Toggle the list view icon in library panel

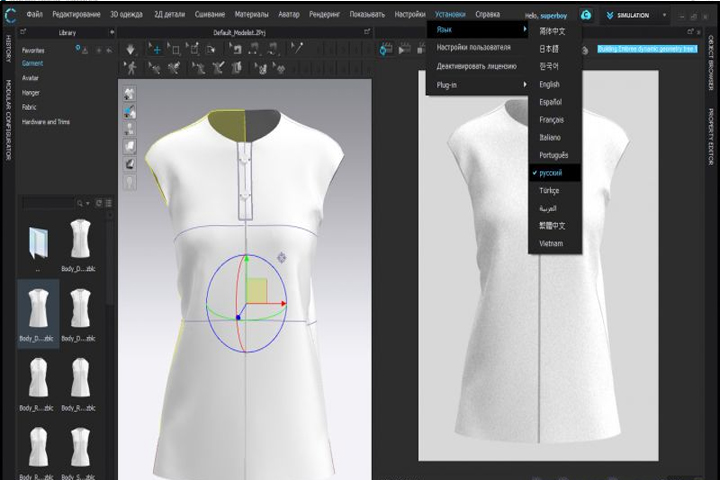[108, 203]
